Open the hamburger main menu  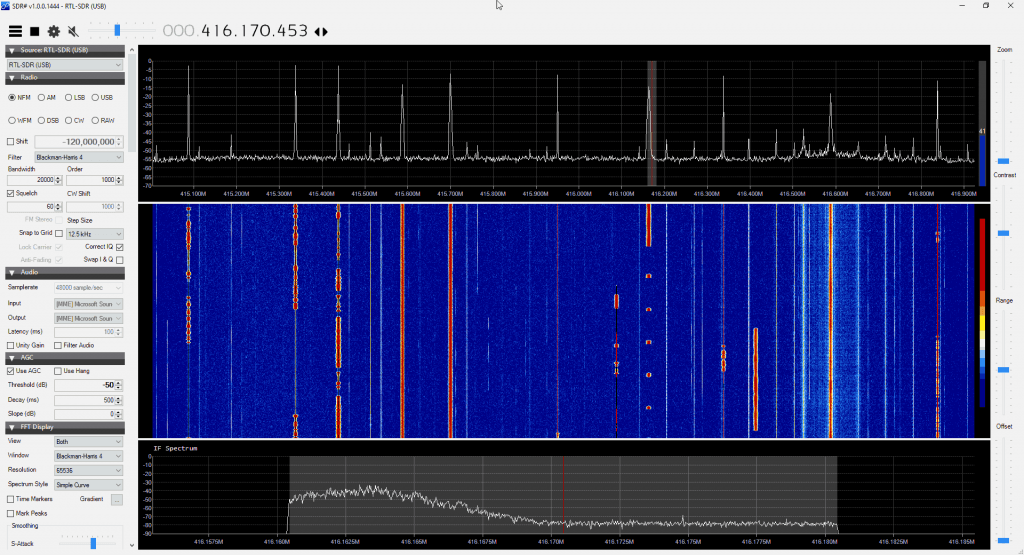point(15,32)
